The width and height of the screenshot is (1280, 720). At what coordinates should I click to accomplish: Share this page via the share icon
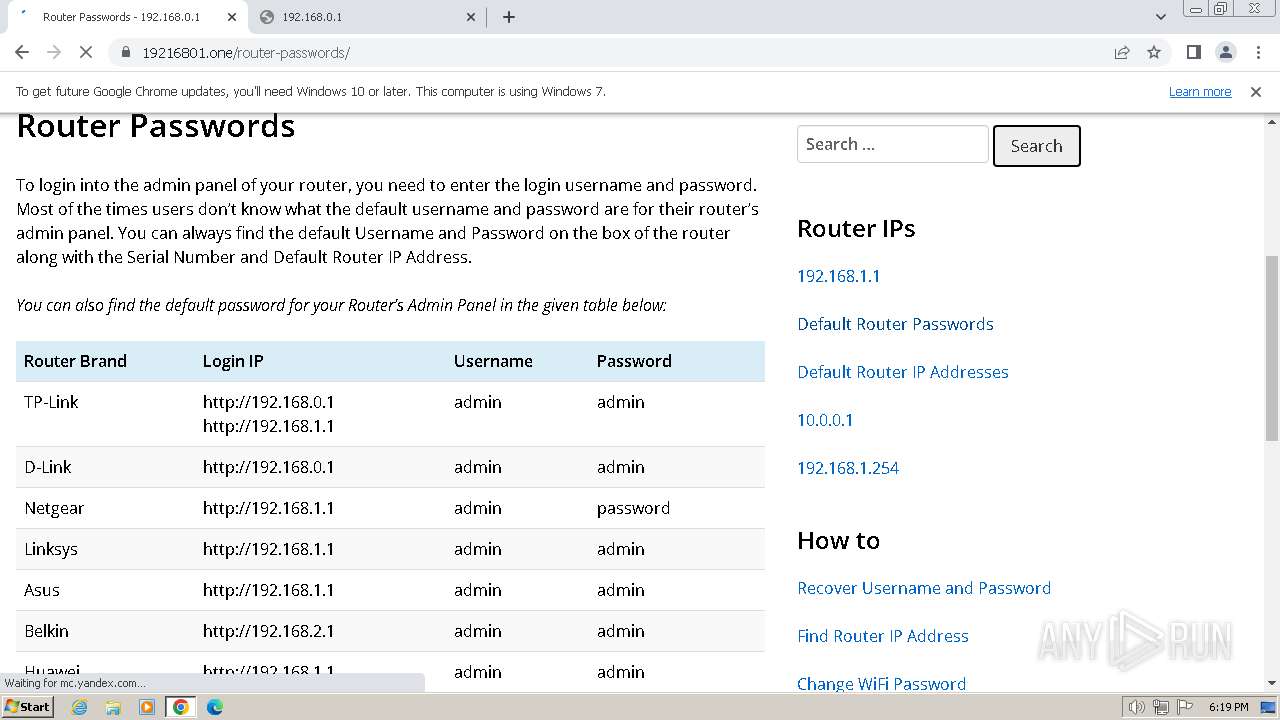coord(1122,53)
